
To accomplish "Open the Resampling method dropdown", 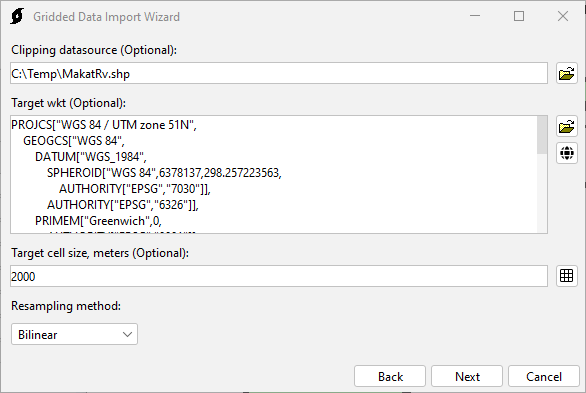I will [74, 334].
